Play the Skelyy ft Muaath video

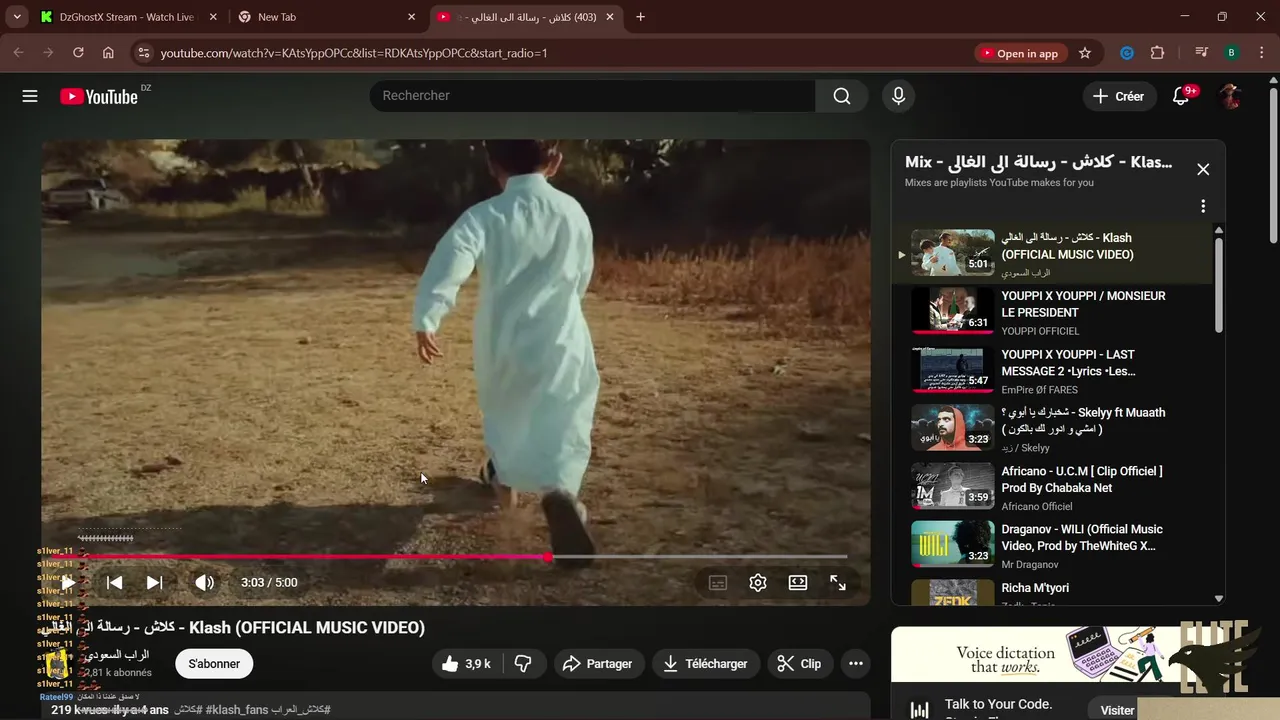pos(1051,429)
